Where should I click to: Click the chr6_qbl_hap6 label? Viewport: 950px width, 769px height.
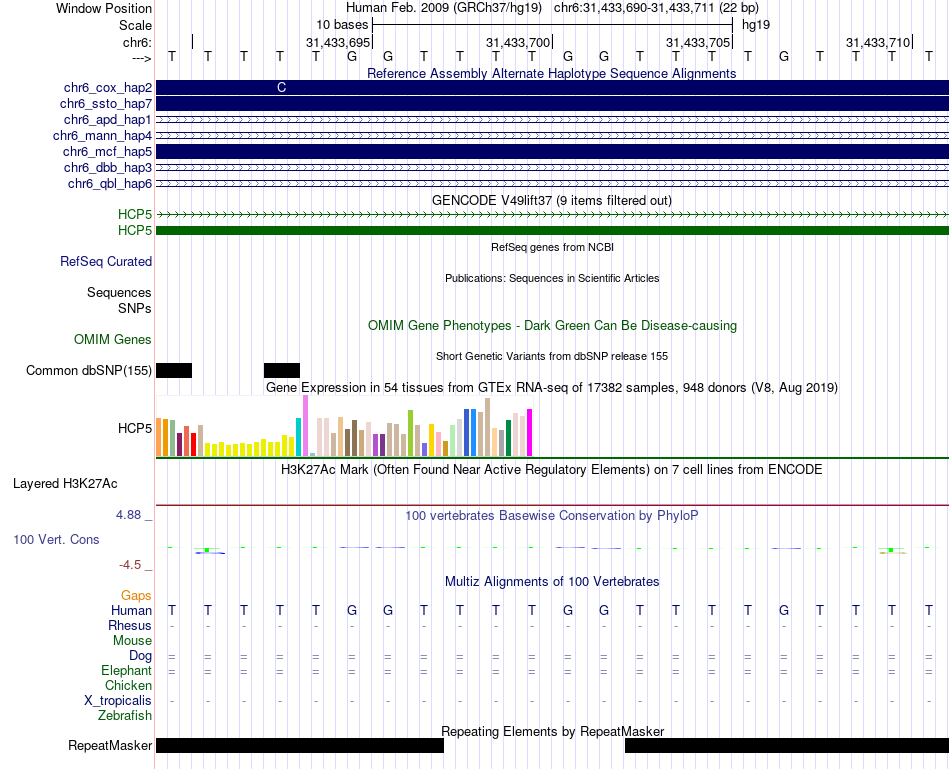click(110, 183)
